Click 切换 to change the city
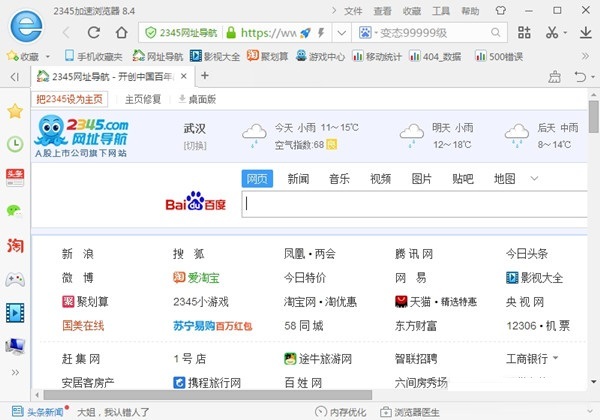This screenshot has width=600, height=420. coord(195,146)
